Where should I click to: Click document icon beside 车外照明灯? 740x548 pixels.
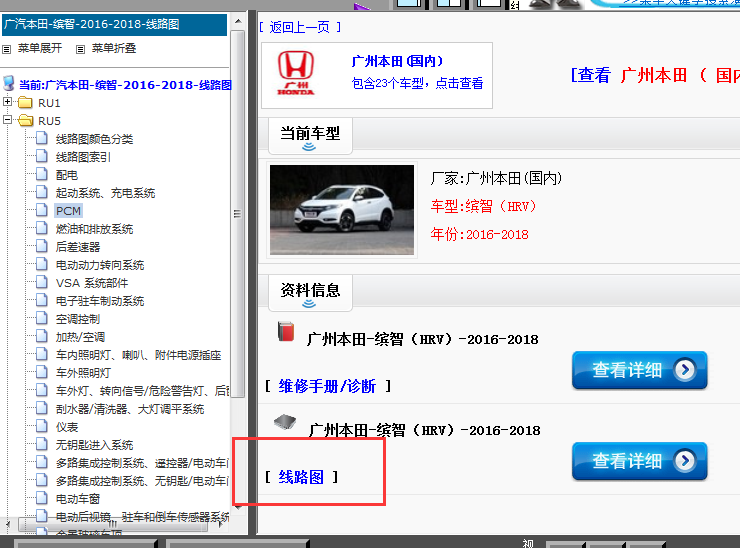[42, 372]
